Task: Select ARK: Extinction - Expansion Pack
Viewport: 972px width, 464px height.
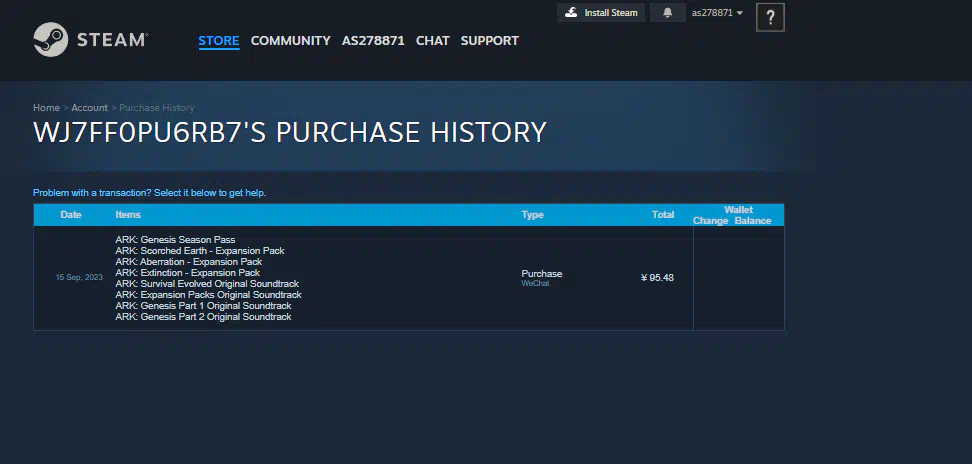Action: tap(188, 273)
